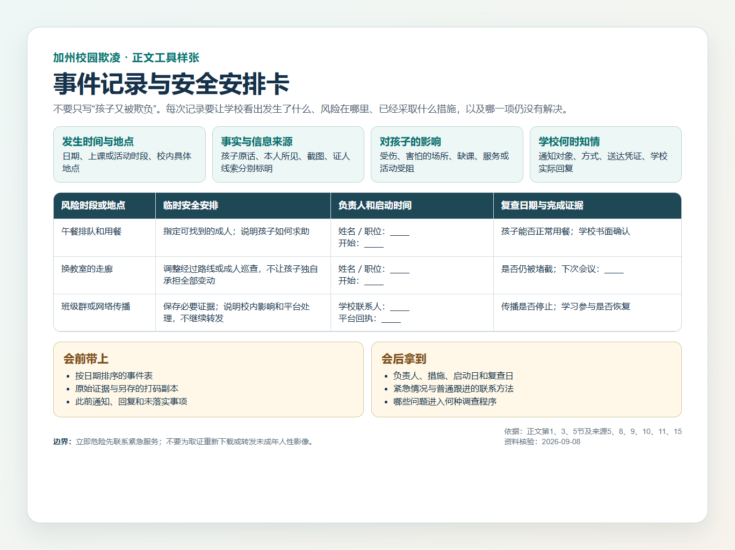Click the heading 会后拿到
This screenshot has height=550, width=735.
coord(404,359)
